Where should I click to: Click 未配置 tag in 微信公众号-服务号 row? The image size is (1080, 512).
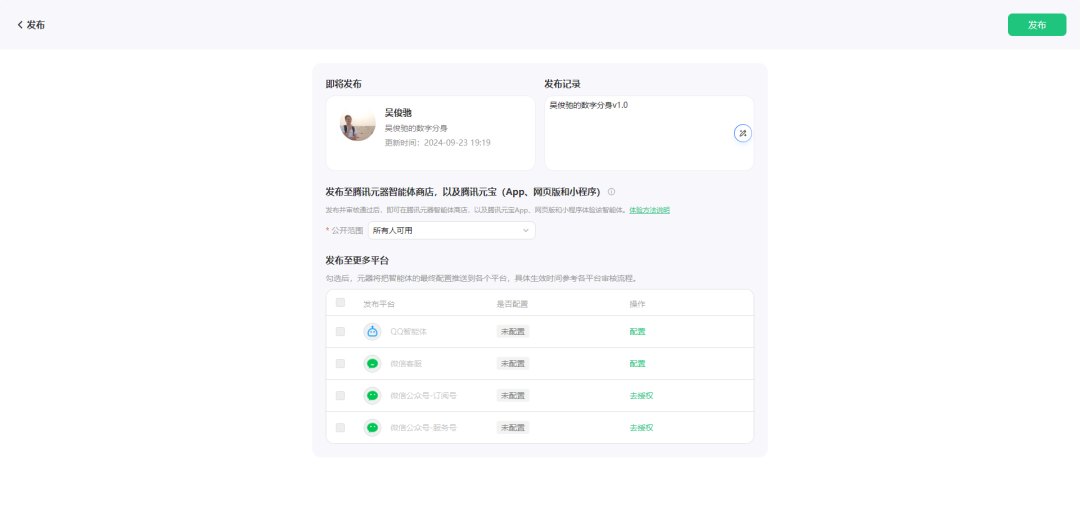(512, 427)
